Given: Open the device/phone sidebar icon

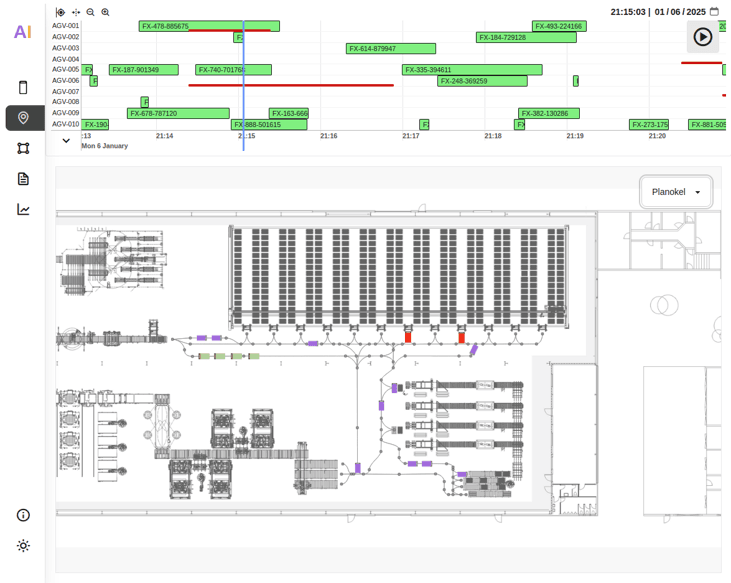Looking at the screenshot, I should pyautogui.click(x=23, y=88).
